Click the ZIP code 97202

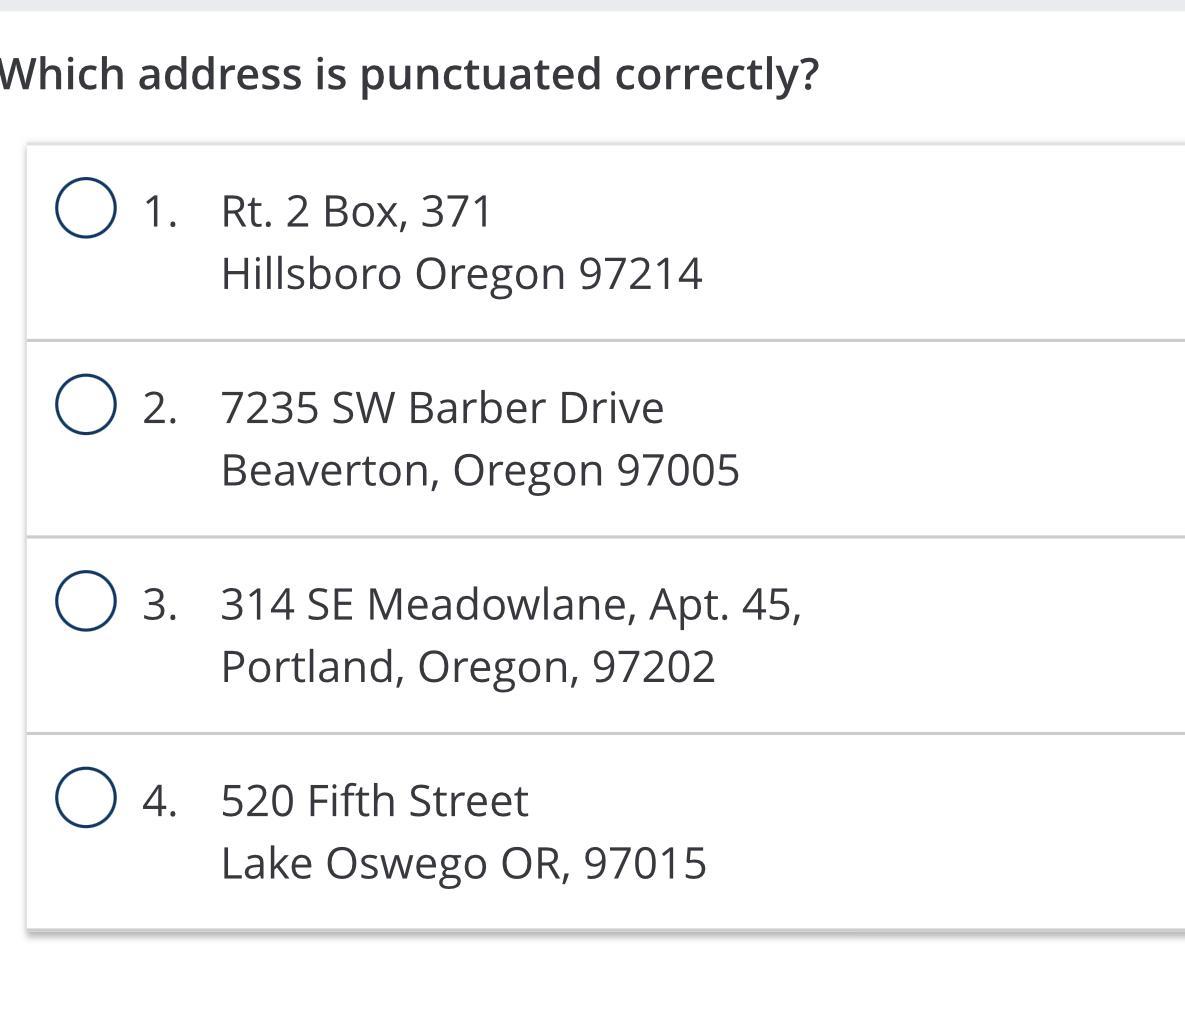(654, 667)
